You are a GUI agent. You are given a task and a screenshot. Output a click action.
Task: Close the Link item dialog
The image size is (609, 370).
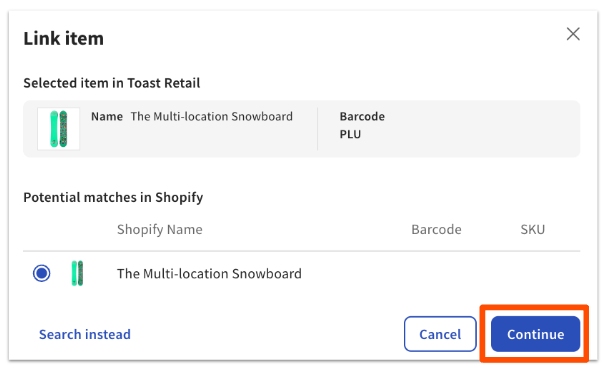(x=573, y=34)
